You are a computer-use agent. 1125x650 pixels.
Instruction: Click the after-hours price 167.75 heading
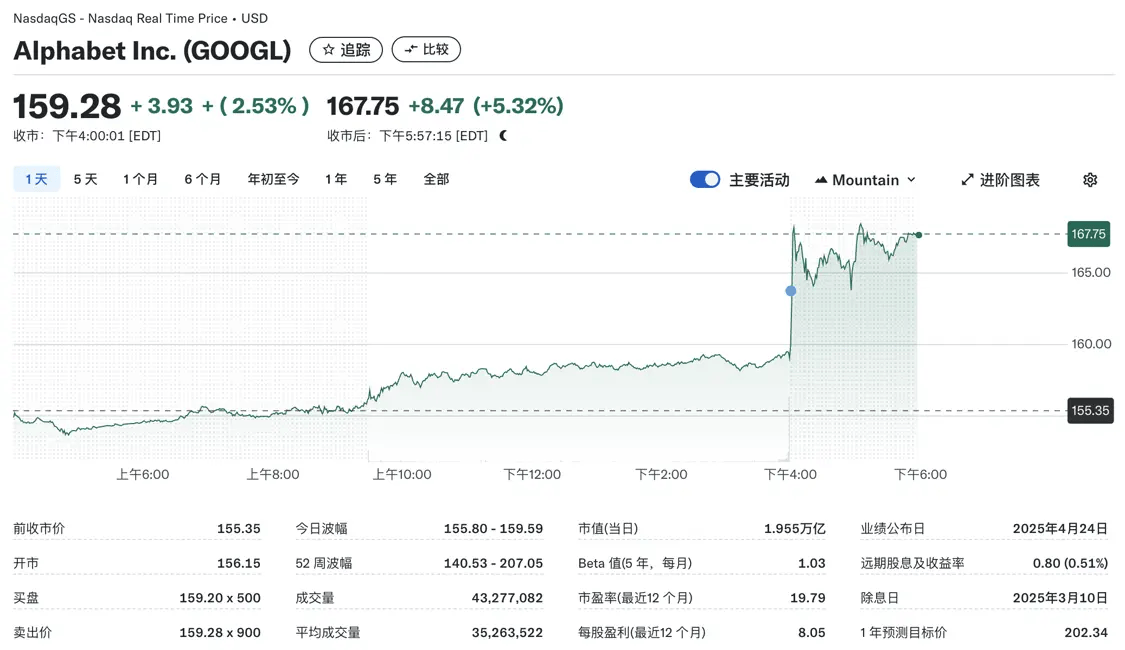(x=362, y=106)
